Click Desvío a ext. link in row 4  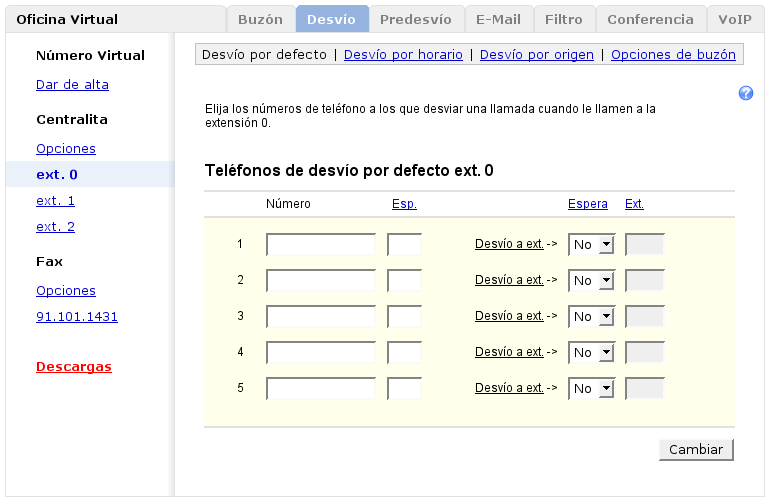pyautogui.click(x=509, y=352)
